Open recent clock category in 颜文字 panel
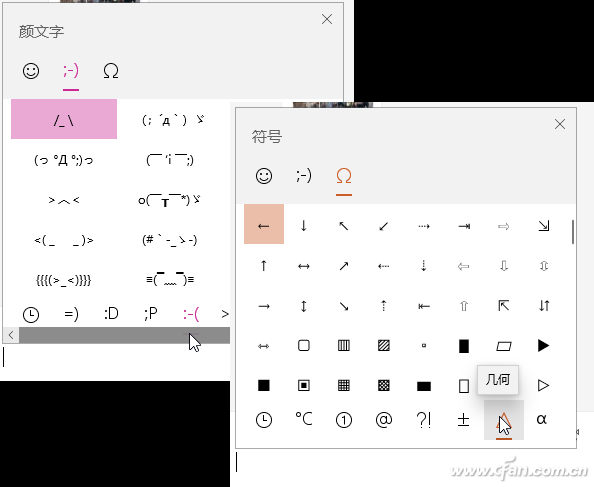The image size is (594, 487). (31, 314)
